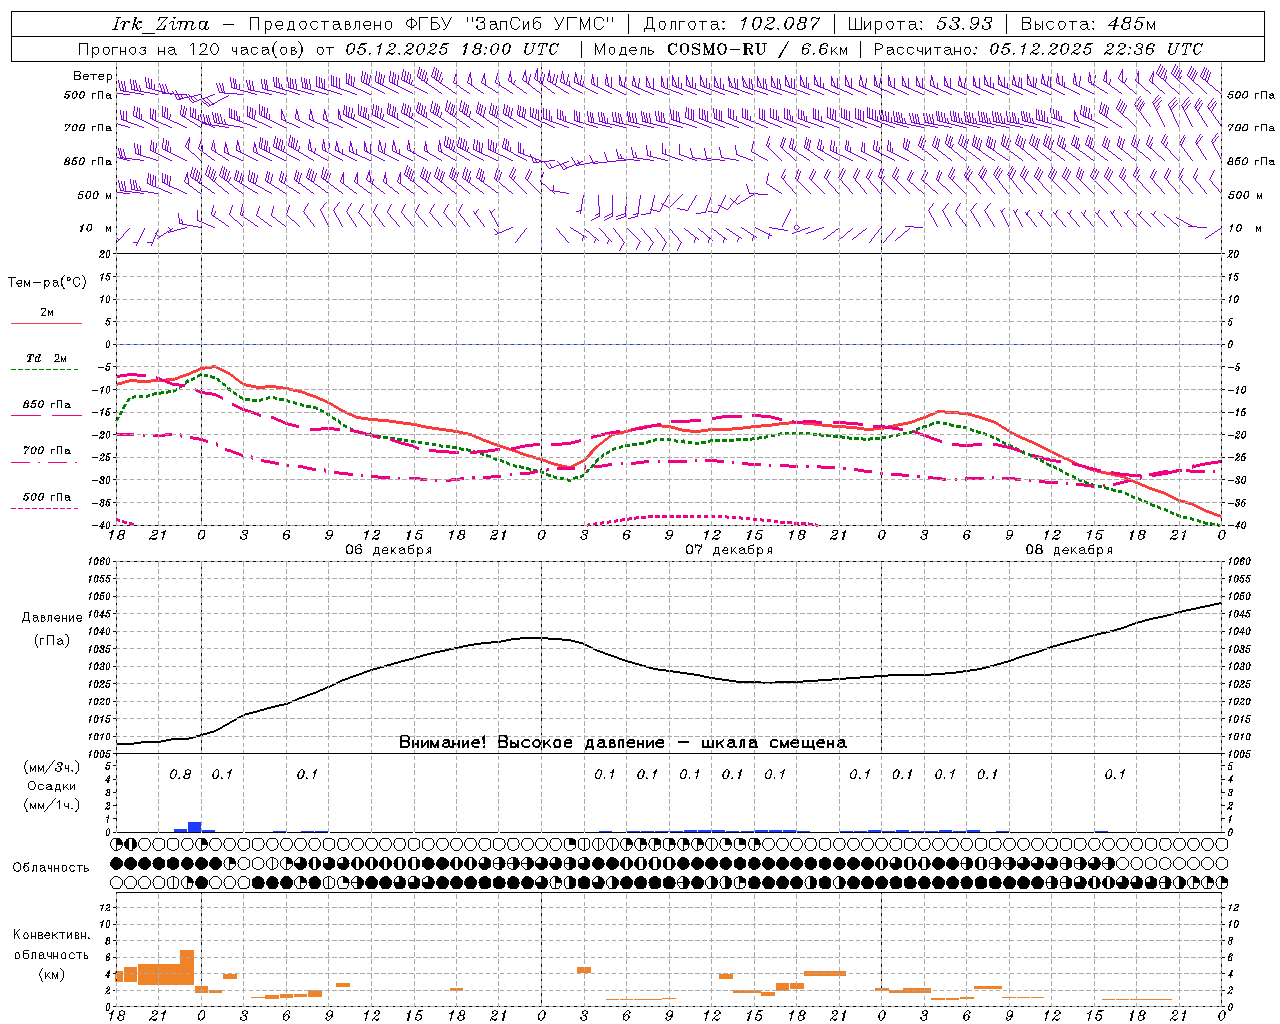Select the 'Модель COSMO-RU / 6.6км' text
The image size is (1280, 1024).
click(x=721, y=49)
